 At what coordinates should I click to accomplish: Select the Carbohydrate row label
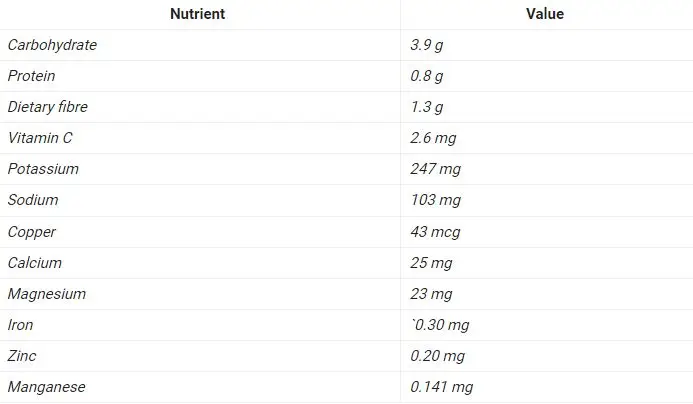pos(52,45)
